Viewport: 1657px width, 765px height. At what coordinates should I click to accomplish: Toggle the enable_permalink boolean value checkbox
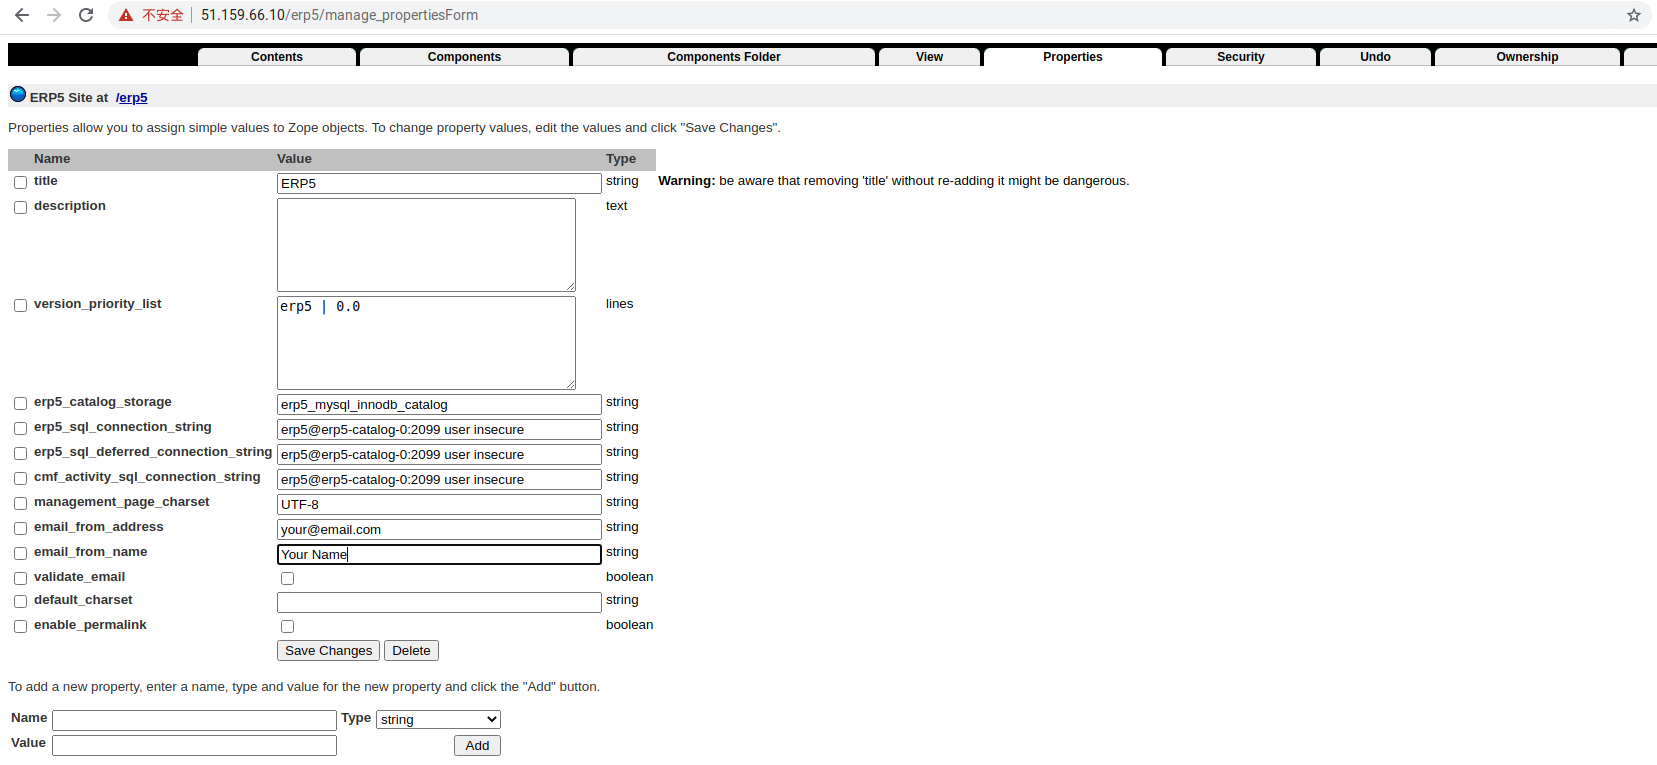(288, 627)
